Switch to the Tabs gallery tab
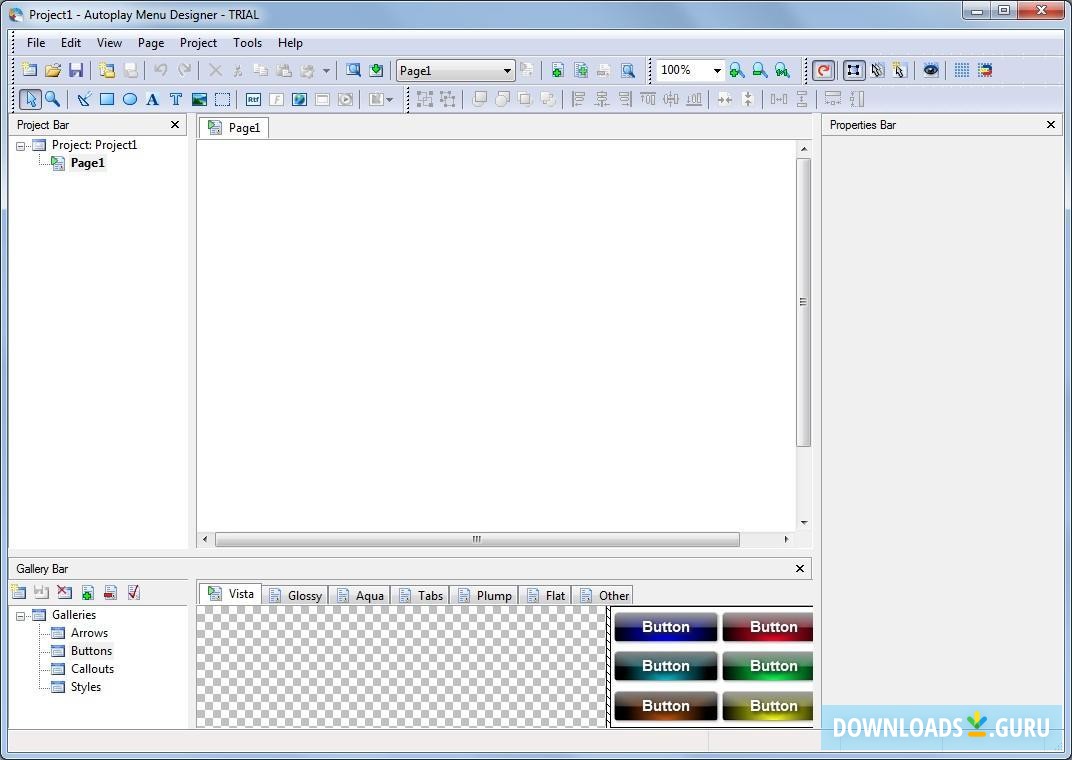 click(421, 595)
